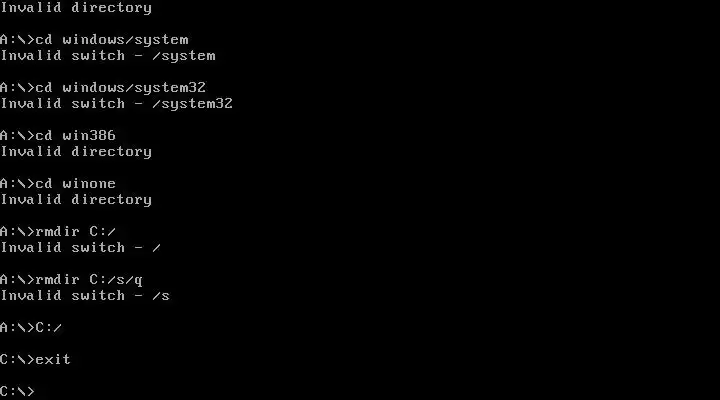Image resolution: width=720 pixels, height=400 pixels.
Task: Click the 'Invalid switch - /' error line
Action: [80, 248]
